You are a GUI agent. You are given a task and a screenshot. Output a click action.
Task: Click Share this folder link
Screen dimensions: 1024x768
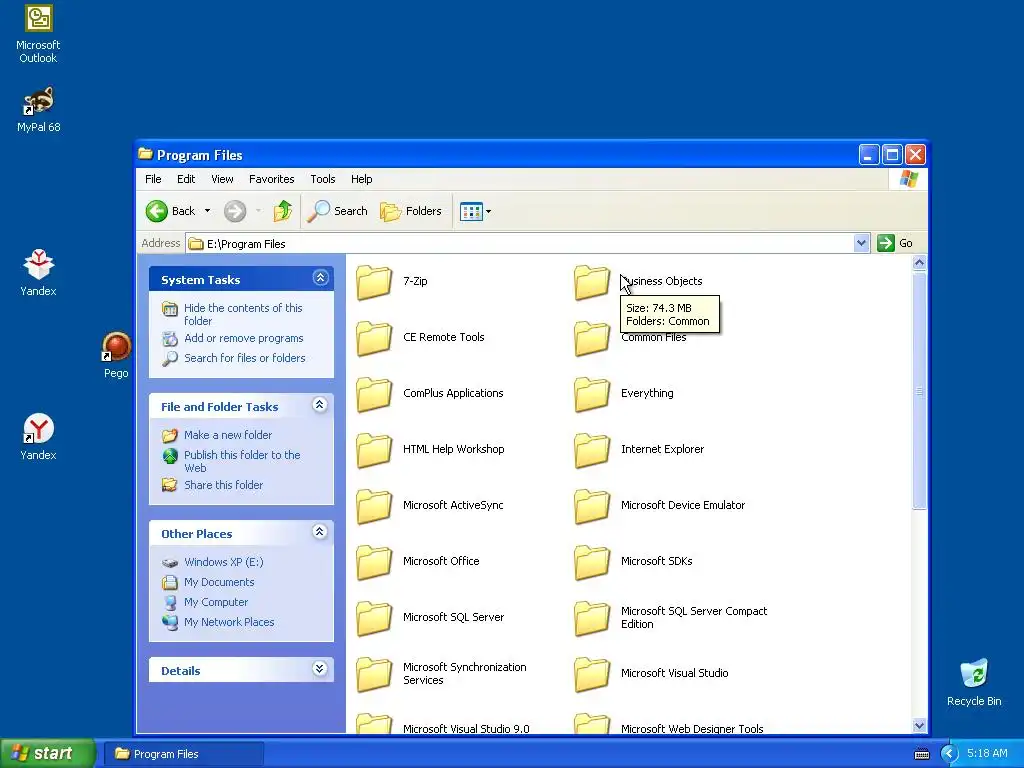point(223,485)
